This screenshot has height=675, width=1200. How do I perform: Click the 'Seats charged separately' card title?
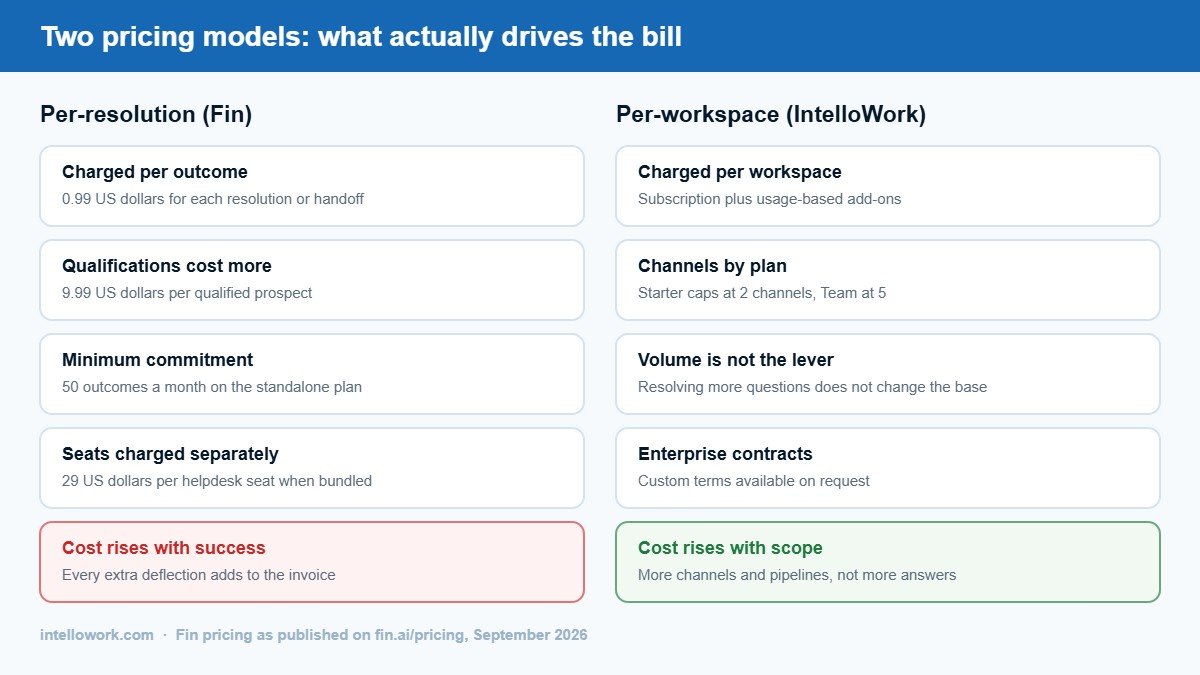coord(170,454)
